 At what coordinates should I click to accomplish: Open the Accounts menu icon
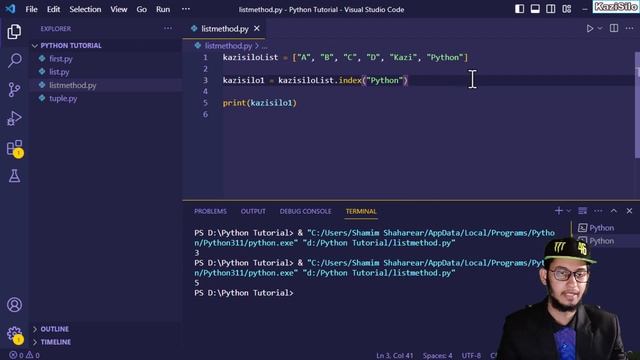pos(14,304)
